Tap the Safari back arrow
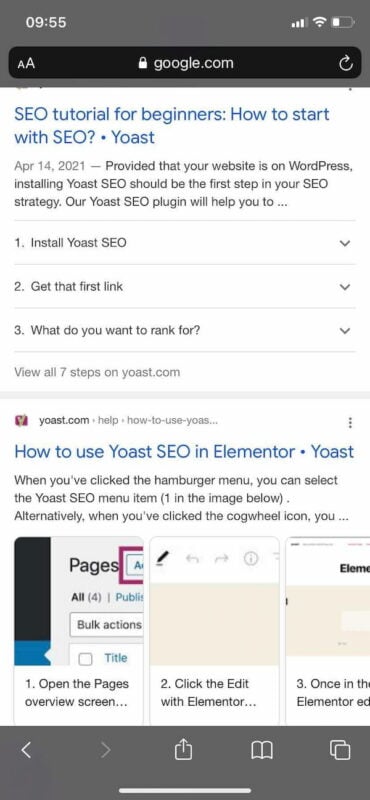Screen dimensions: 370x800 27,749
